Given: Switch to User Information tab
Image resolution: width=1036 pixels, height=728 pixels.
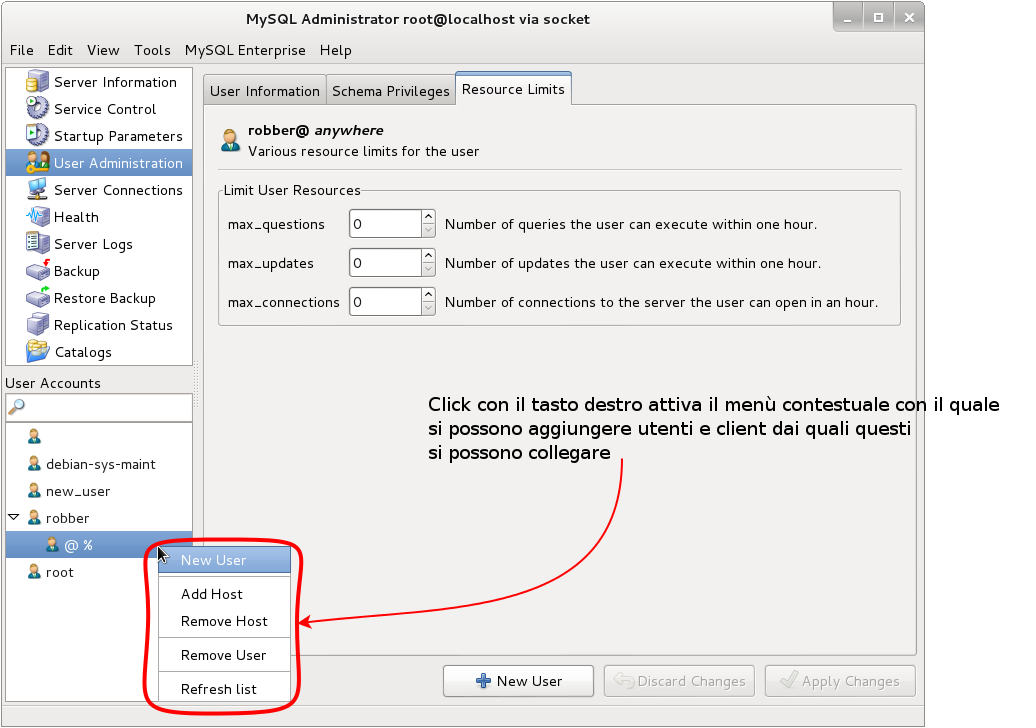Looking at the screenshot, I should pyautogui.click(x=265, y=91).
